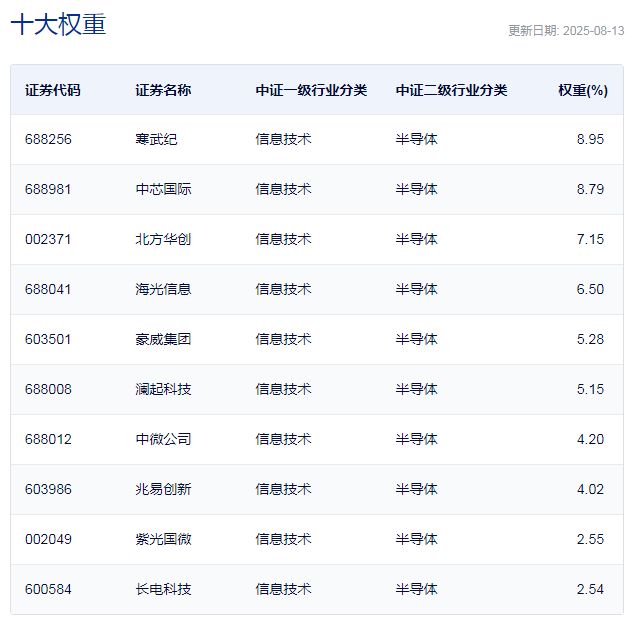The width and height of the screenshot is (632, 620).
Task: Click stock code 603986
Action: point(48,489)
